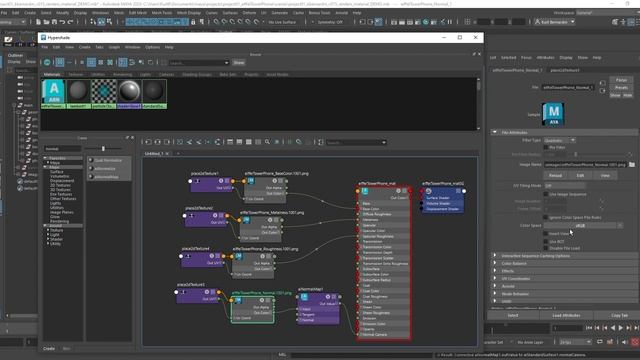Click the folder browse icon beside Image Name
This screenshot has width=640, height=360.
632,164
